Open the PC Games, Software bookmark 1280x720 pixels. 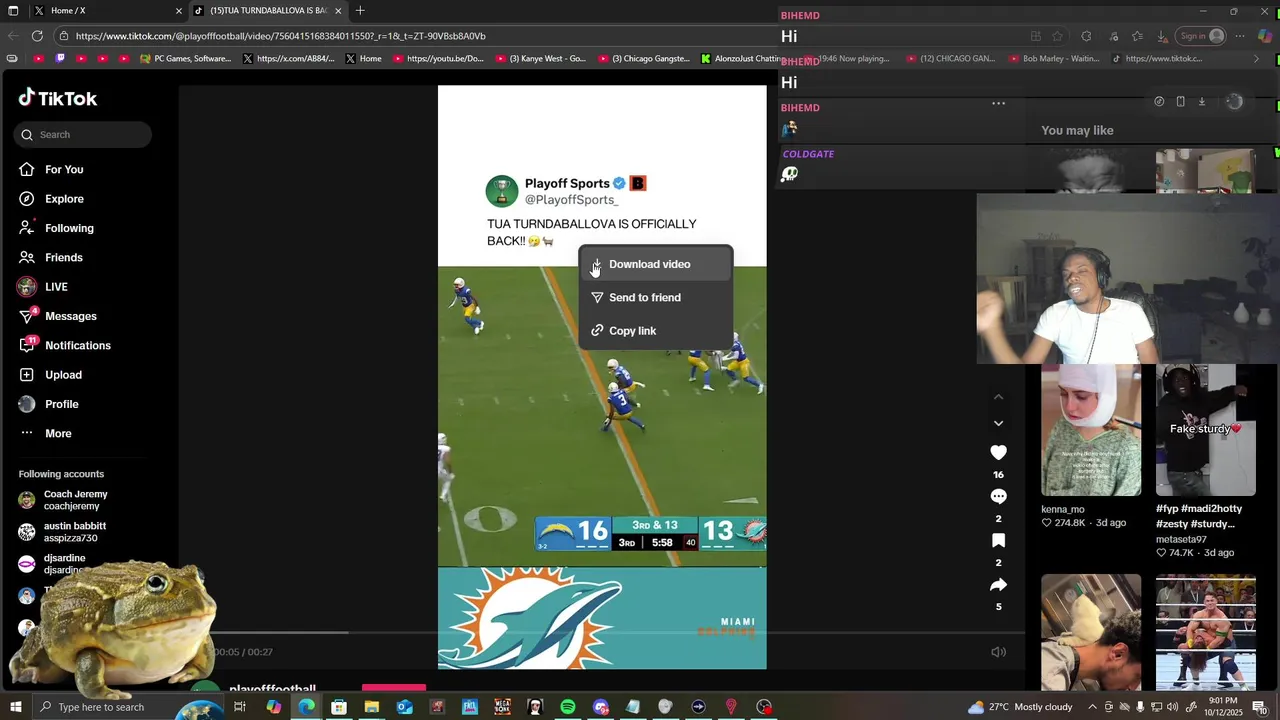coord(185,59)
